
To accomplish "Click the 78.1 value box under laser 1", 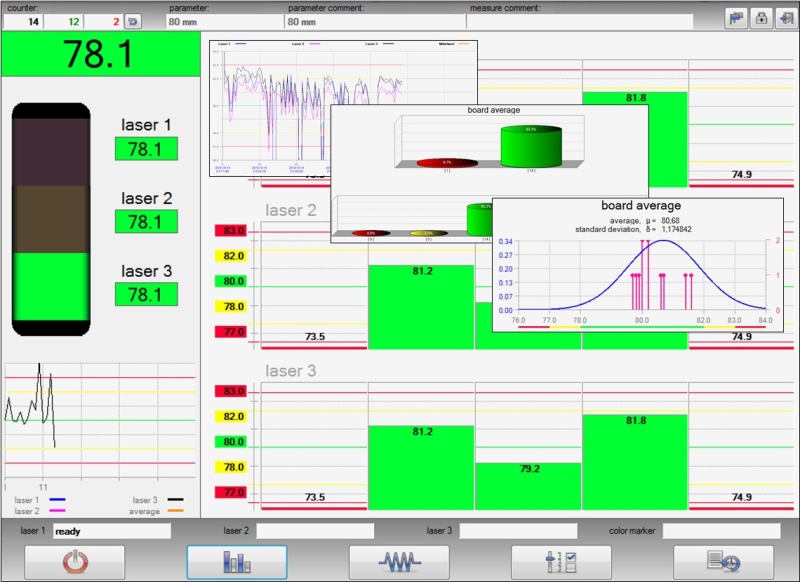I will (x=146, y=148).
